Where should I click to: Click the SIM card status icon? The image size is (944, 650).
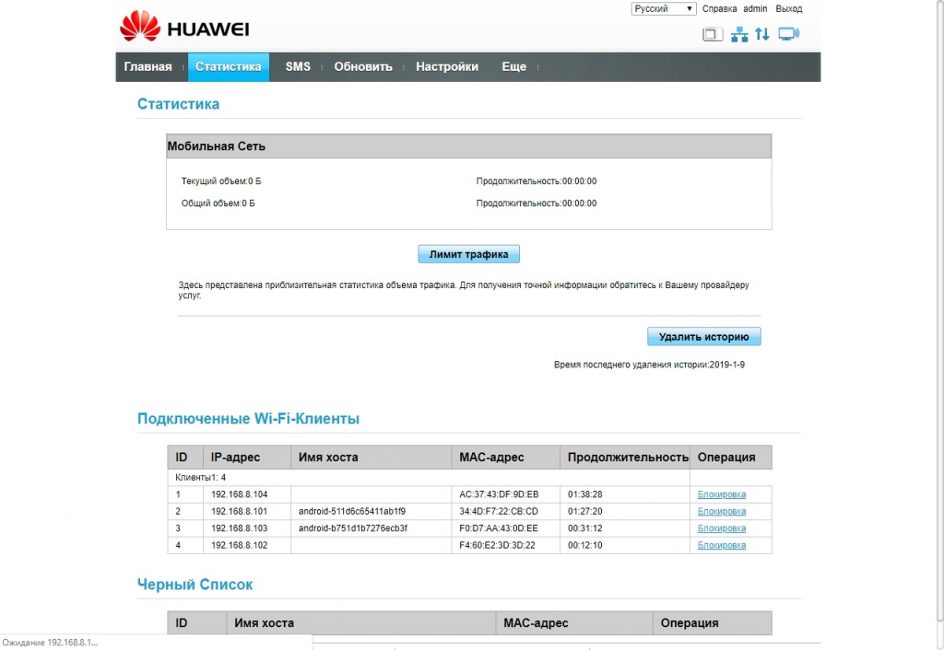[712, 35]
